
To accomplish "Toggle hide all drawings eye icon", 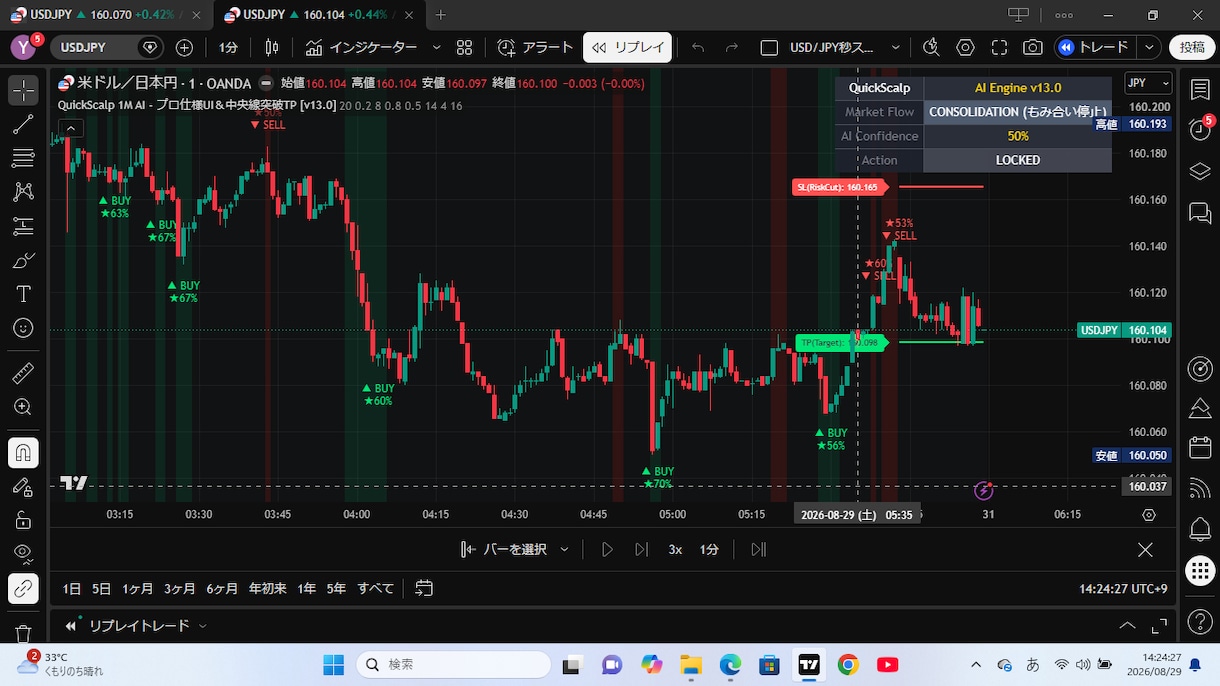I will click(23, 554).
